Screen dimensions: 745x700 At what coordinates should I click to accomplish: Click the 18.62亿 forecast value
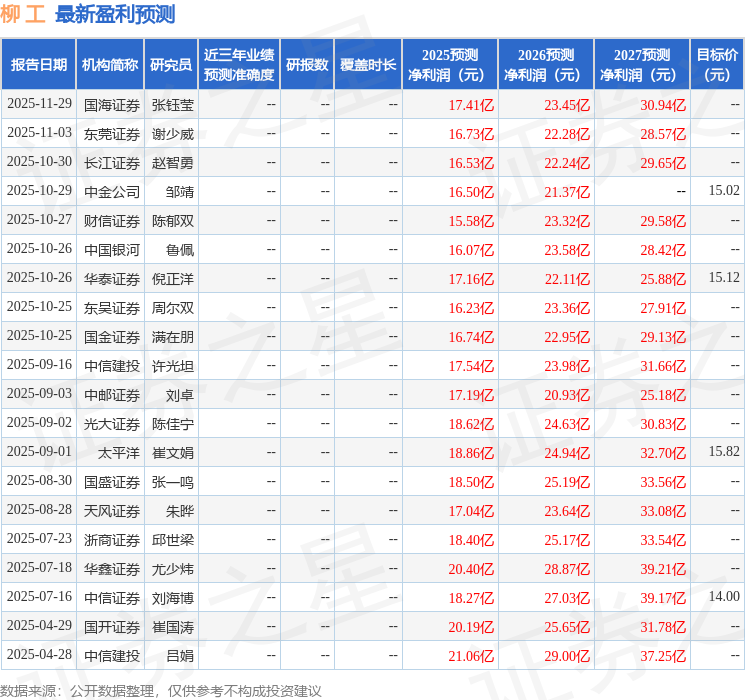[x=471, y=424]
